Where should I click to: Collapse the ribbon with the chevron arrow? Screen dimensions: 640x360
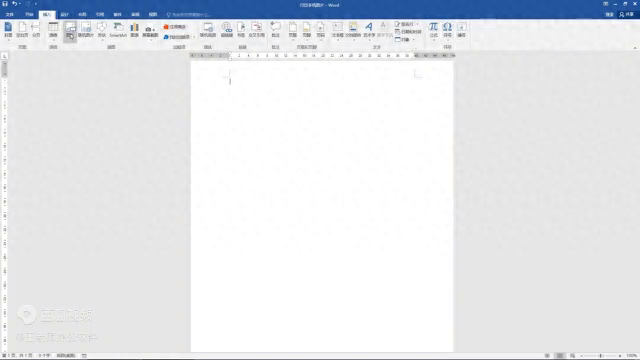635,48
